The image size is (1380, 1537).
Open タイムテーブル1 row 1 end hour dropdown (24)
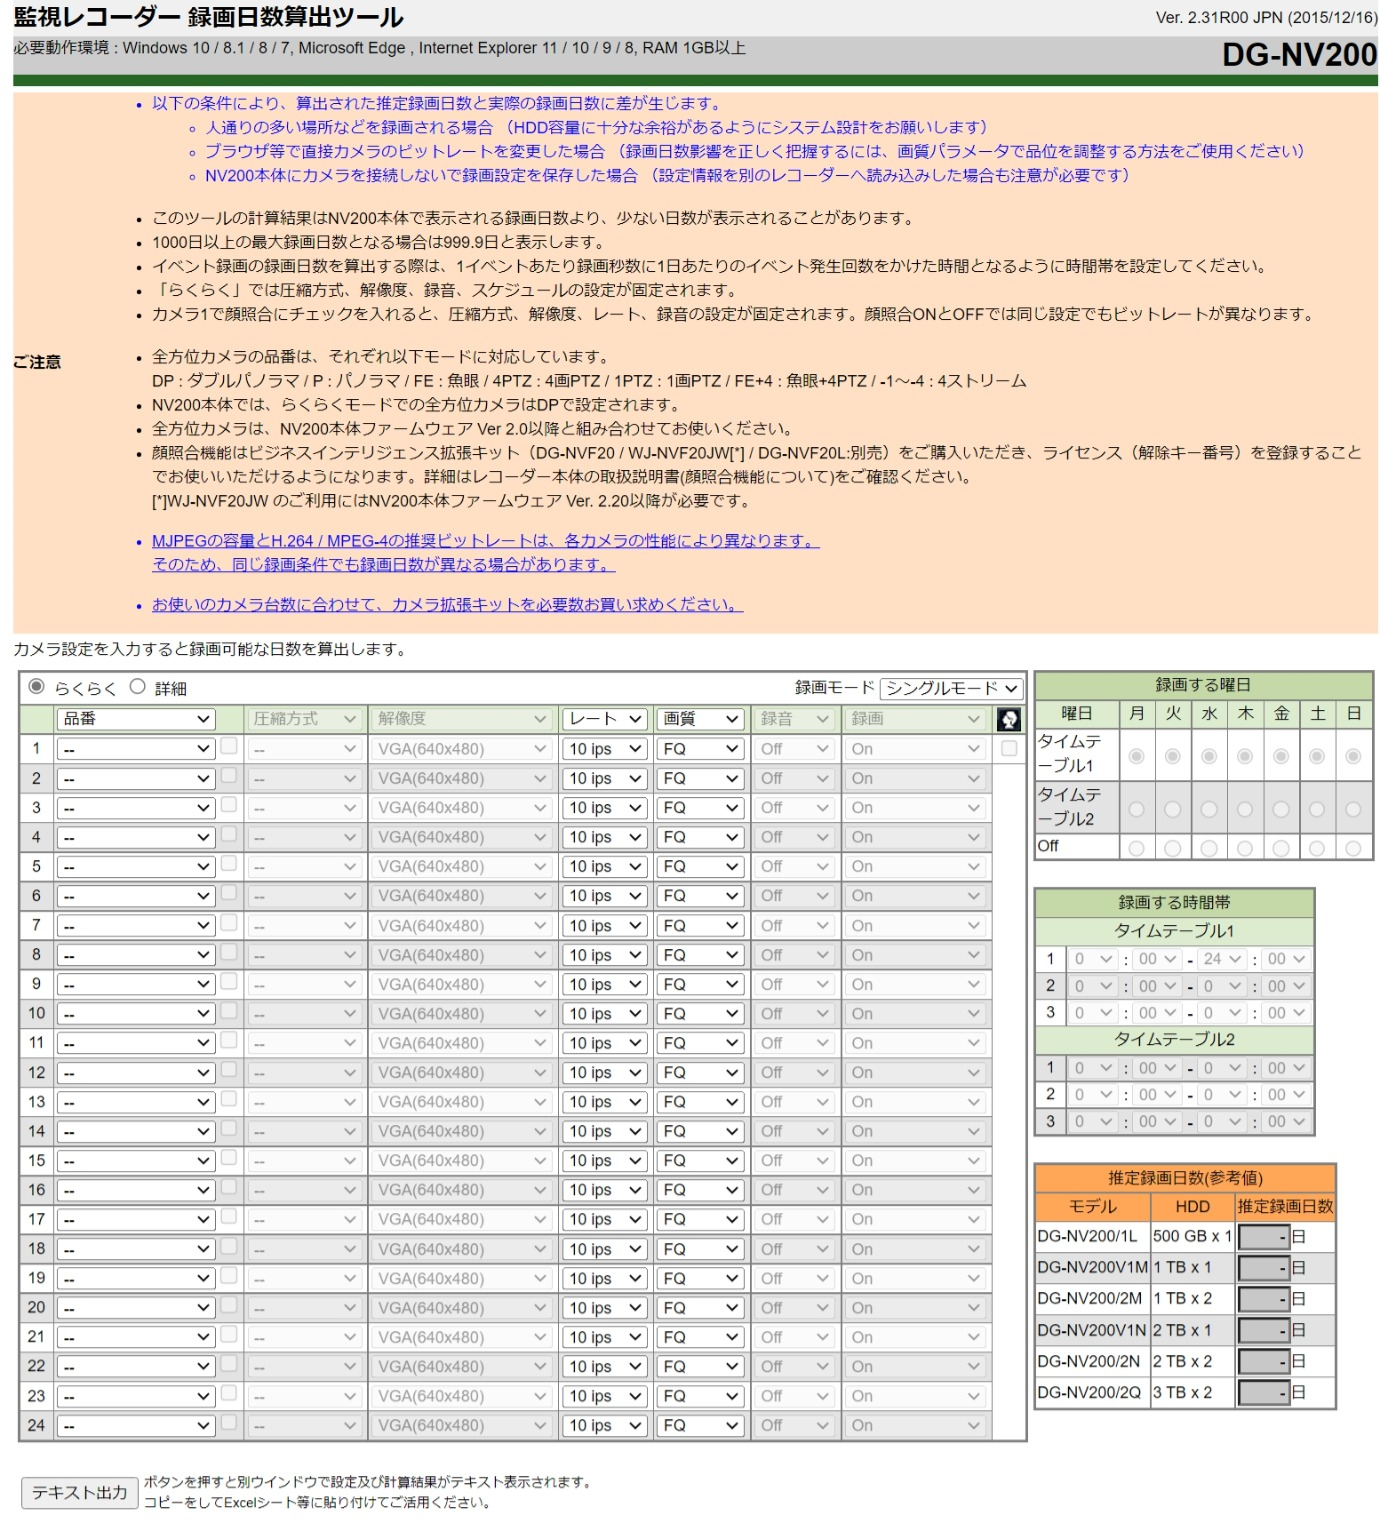coord(1221,959)
